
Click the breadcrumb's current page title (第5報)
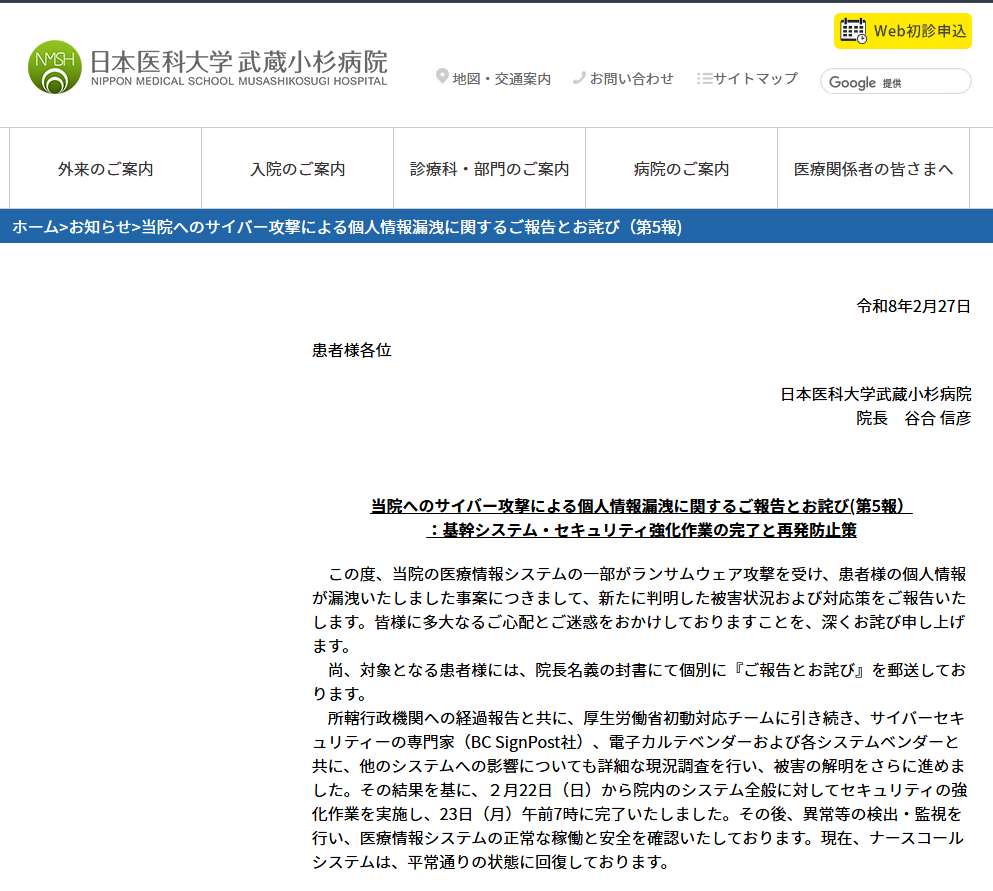(x=412, y=227)
